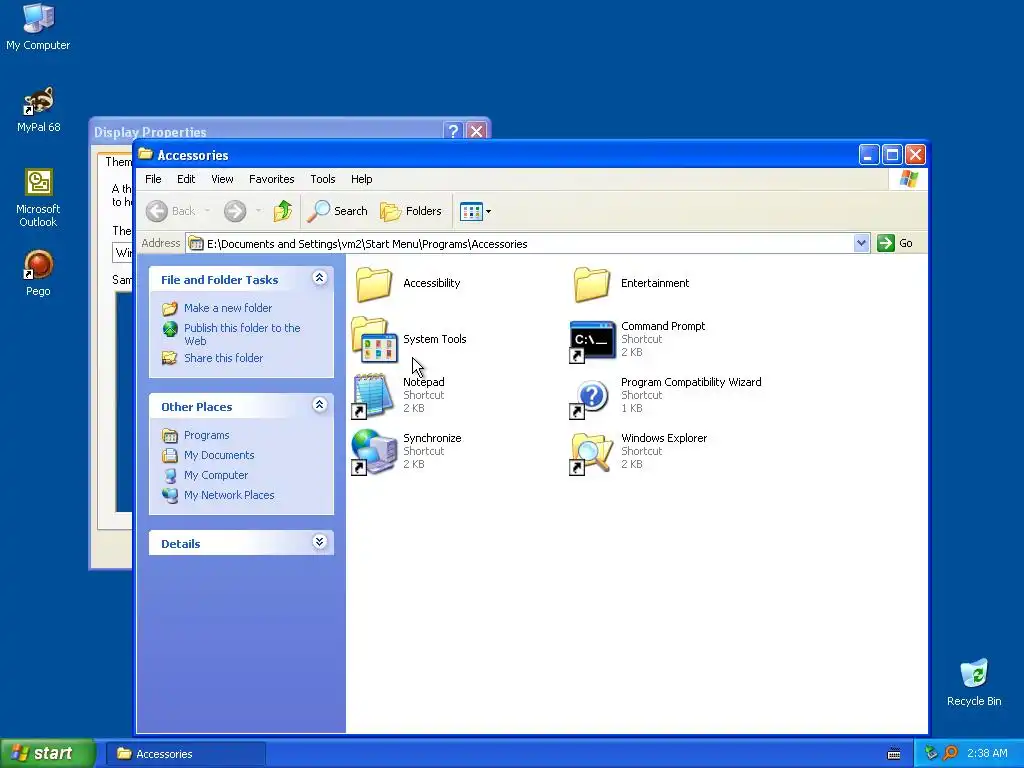Click the Start button
1024x768 pixels.
pyautogui.click(x=47, y=754)
